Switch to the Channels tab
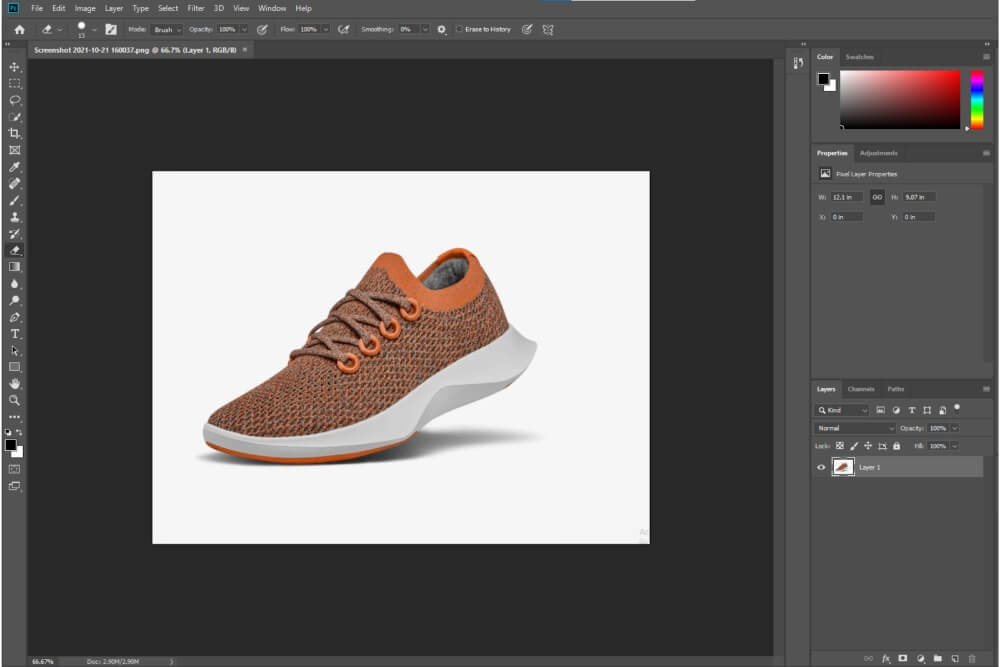This screenshot has height=667, width=1000. coord(860,389)
